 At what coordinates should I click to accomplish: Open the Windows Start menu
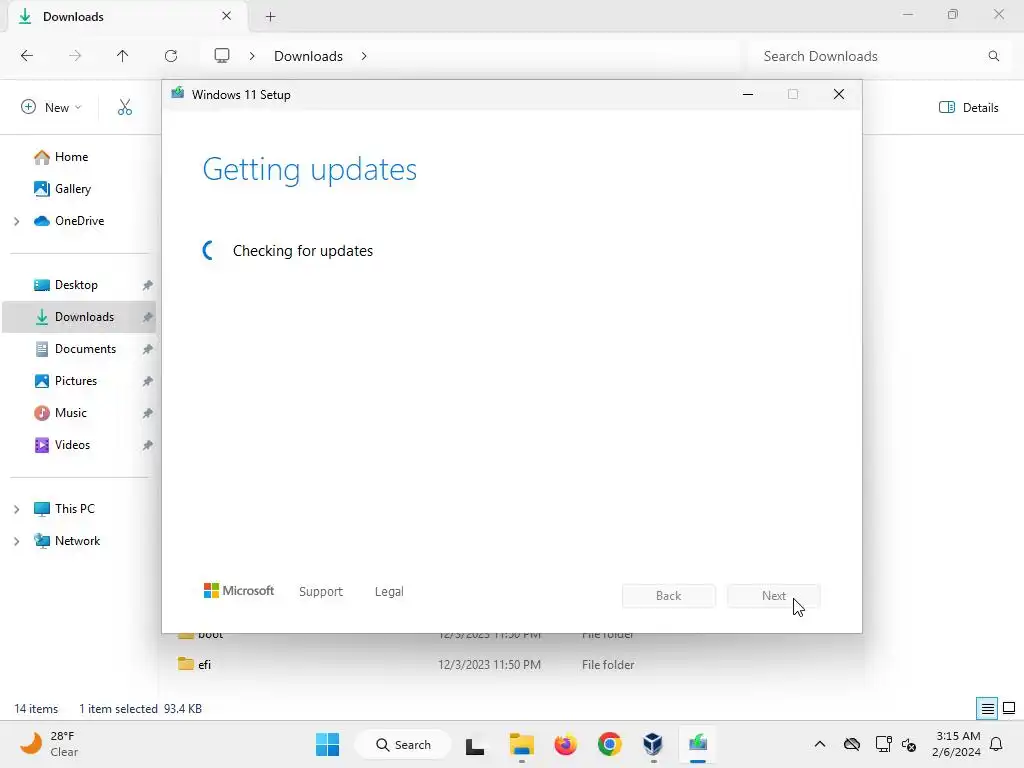pyautogui.click(x=327, y=744)
